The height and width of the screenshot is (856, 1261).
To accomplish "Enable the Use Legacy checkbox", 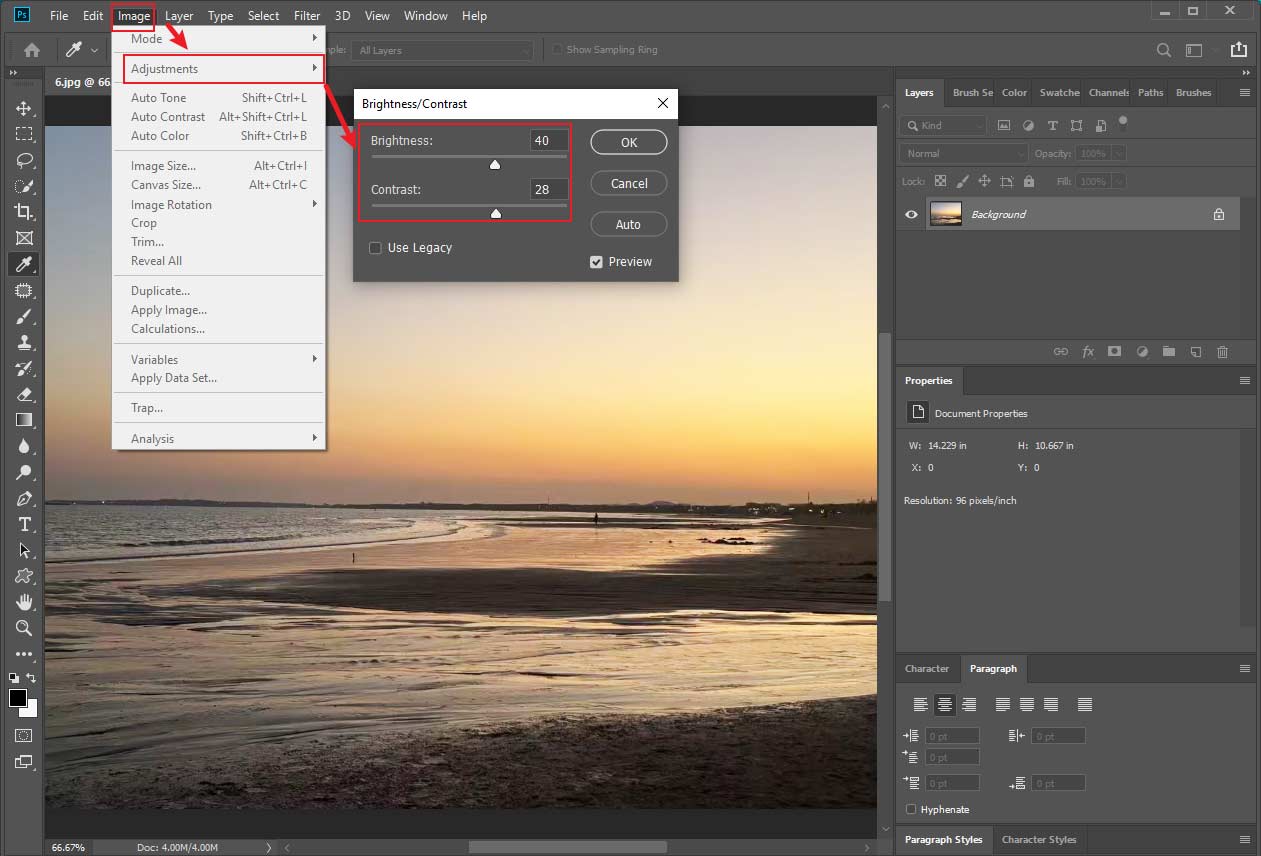I will click(x=375, y=247).
